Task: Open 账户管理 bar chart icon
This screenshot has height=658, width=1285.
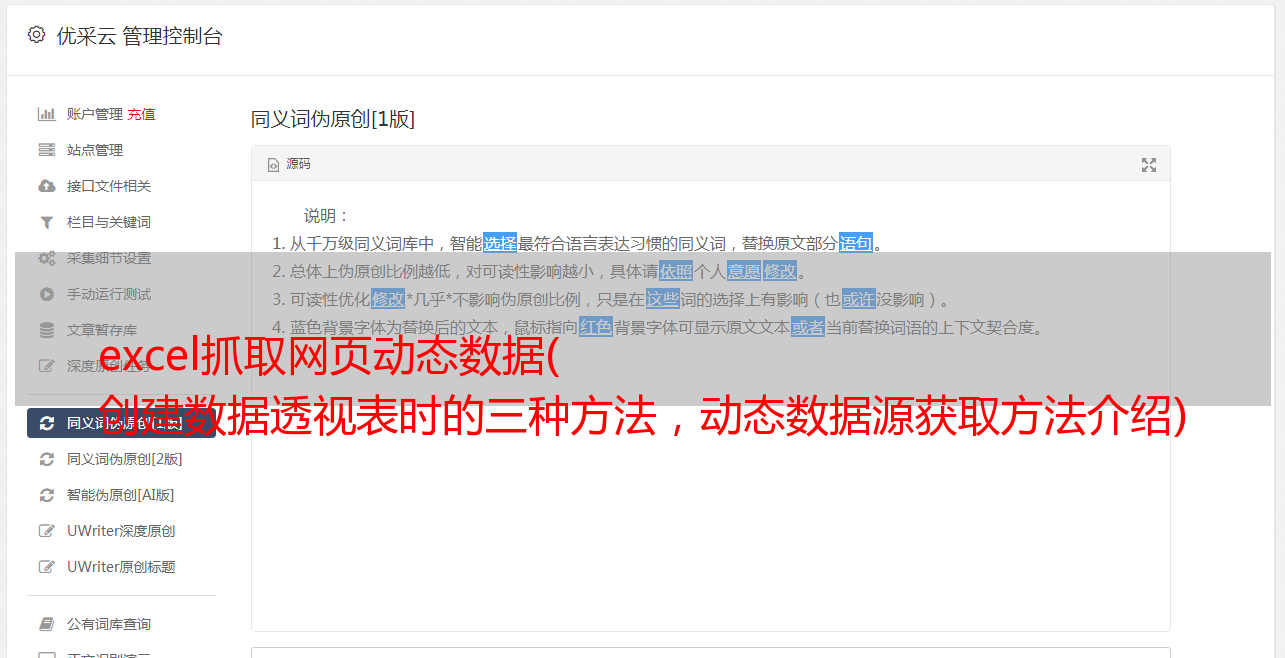Action: [46, 114]
